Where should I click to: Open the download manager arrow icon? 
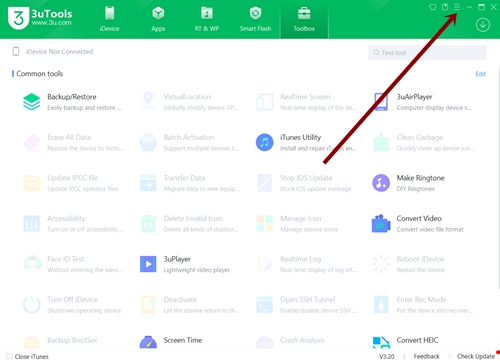(483, 25)
